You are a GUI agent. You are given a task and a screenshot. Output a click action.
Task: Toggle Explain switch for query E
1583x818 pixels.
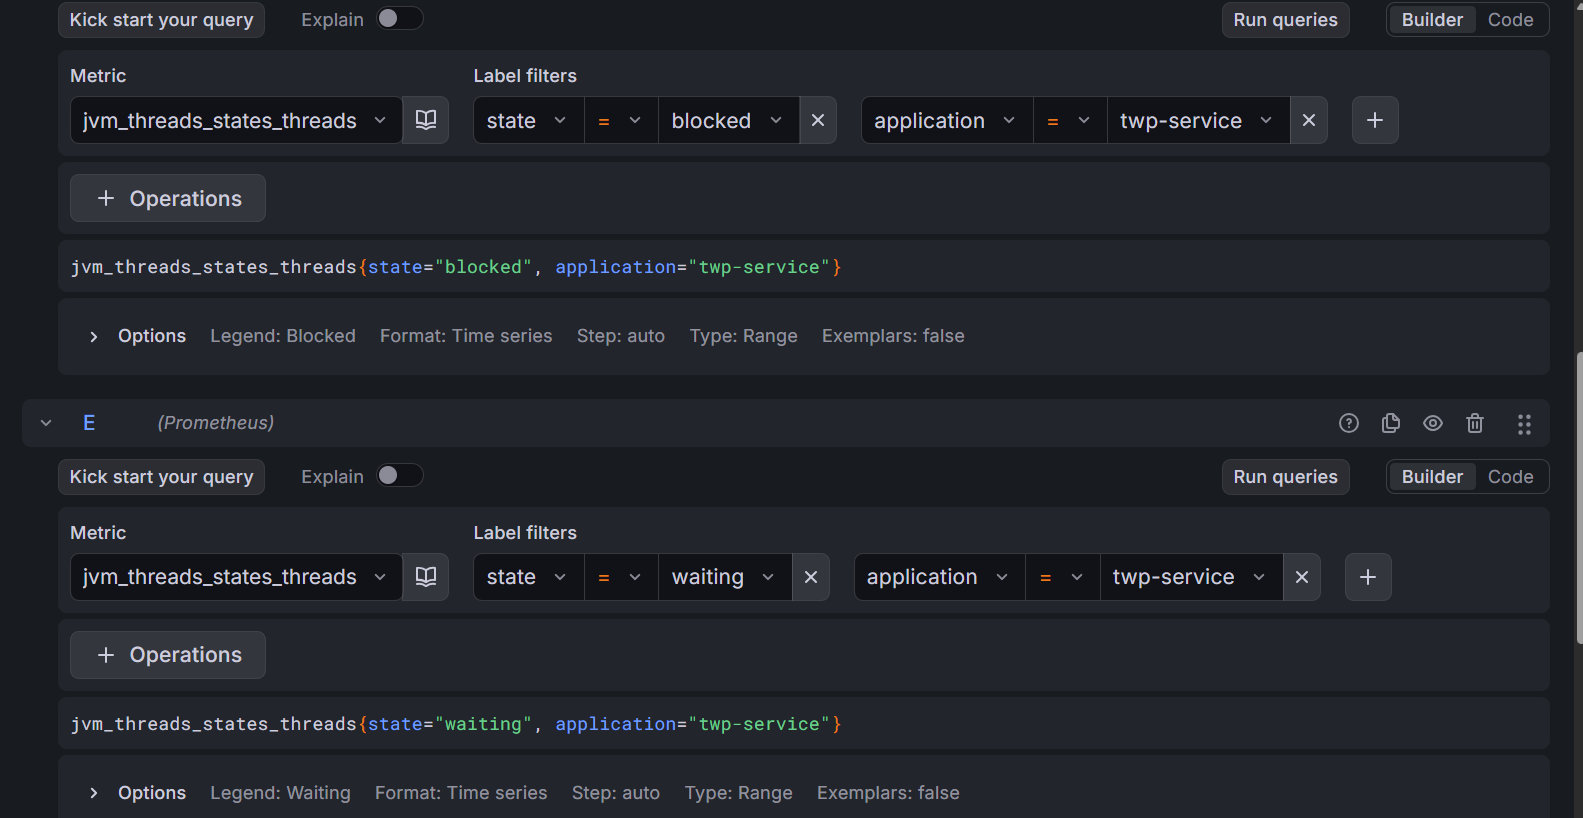tap(400, 475)
